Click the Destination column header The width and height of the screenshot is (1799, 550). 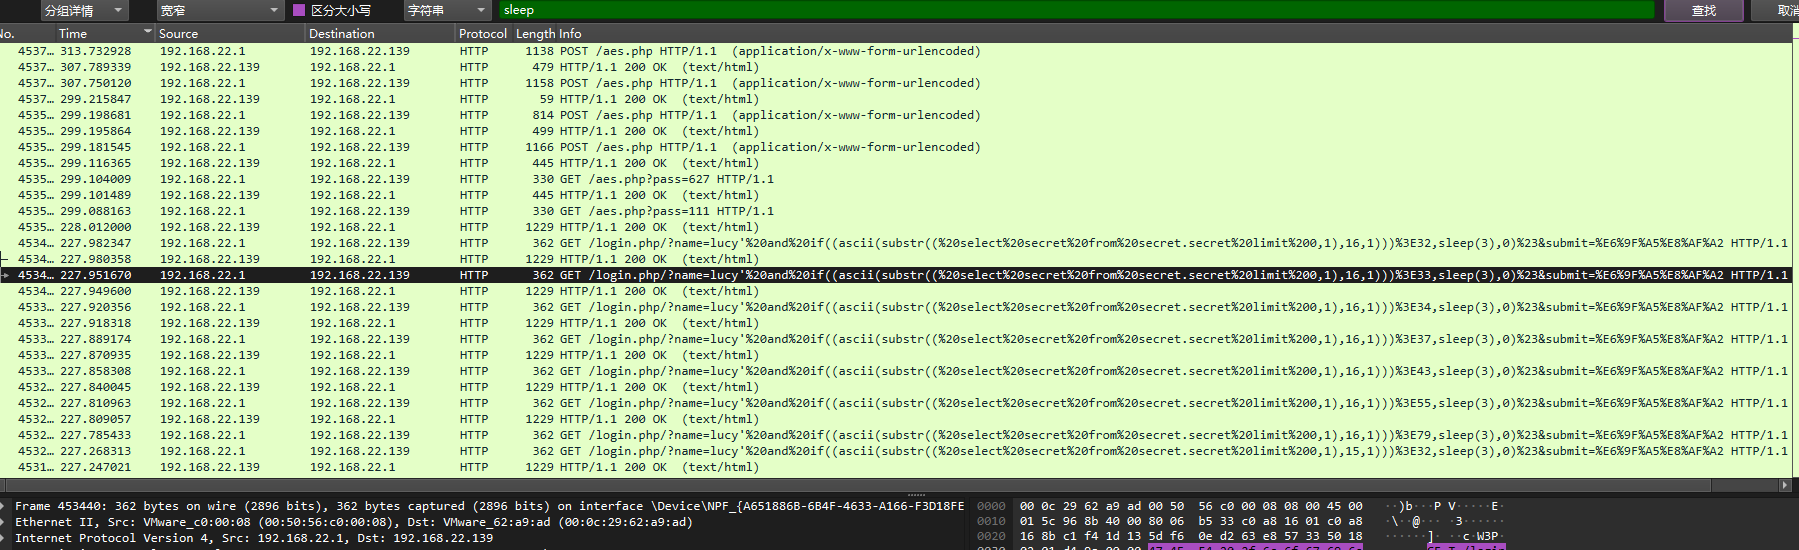[x=380, y=33]
